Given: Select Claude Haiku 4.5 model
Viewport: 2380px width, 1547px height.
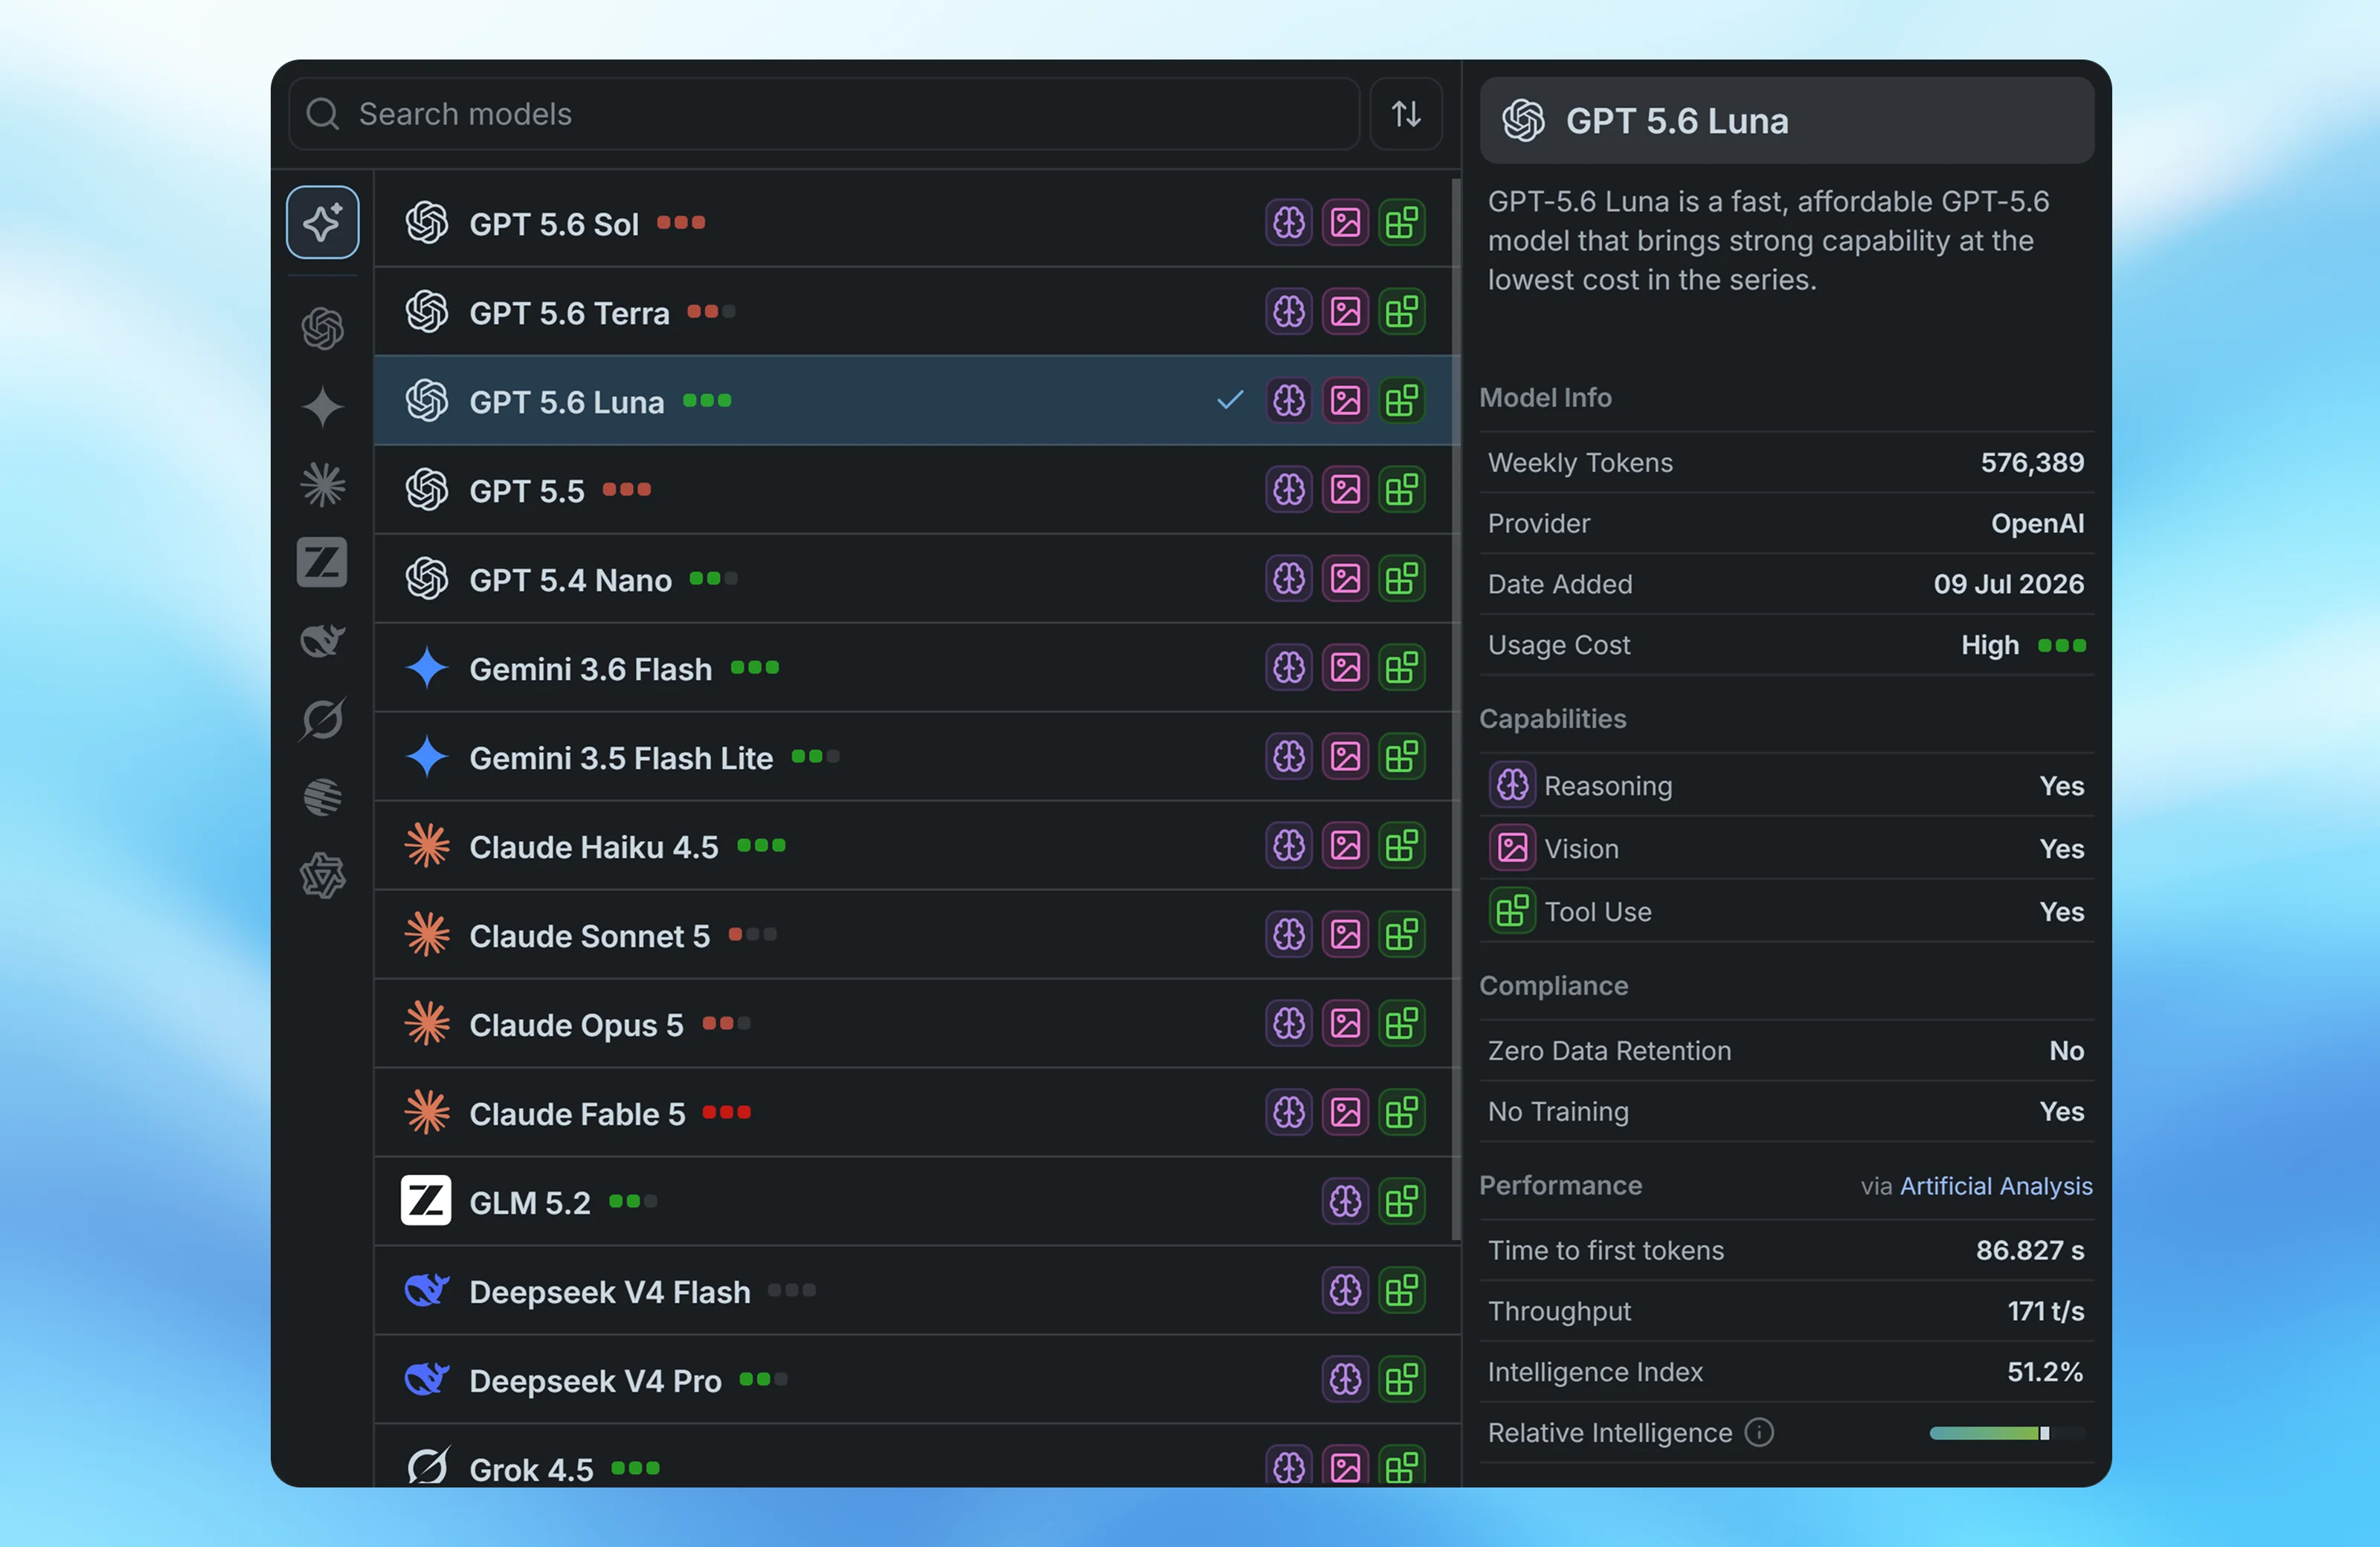Looking at the screenshot, I should [x=916, y=845].
